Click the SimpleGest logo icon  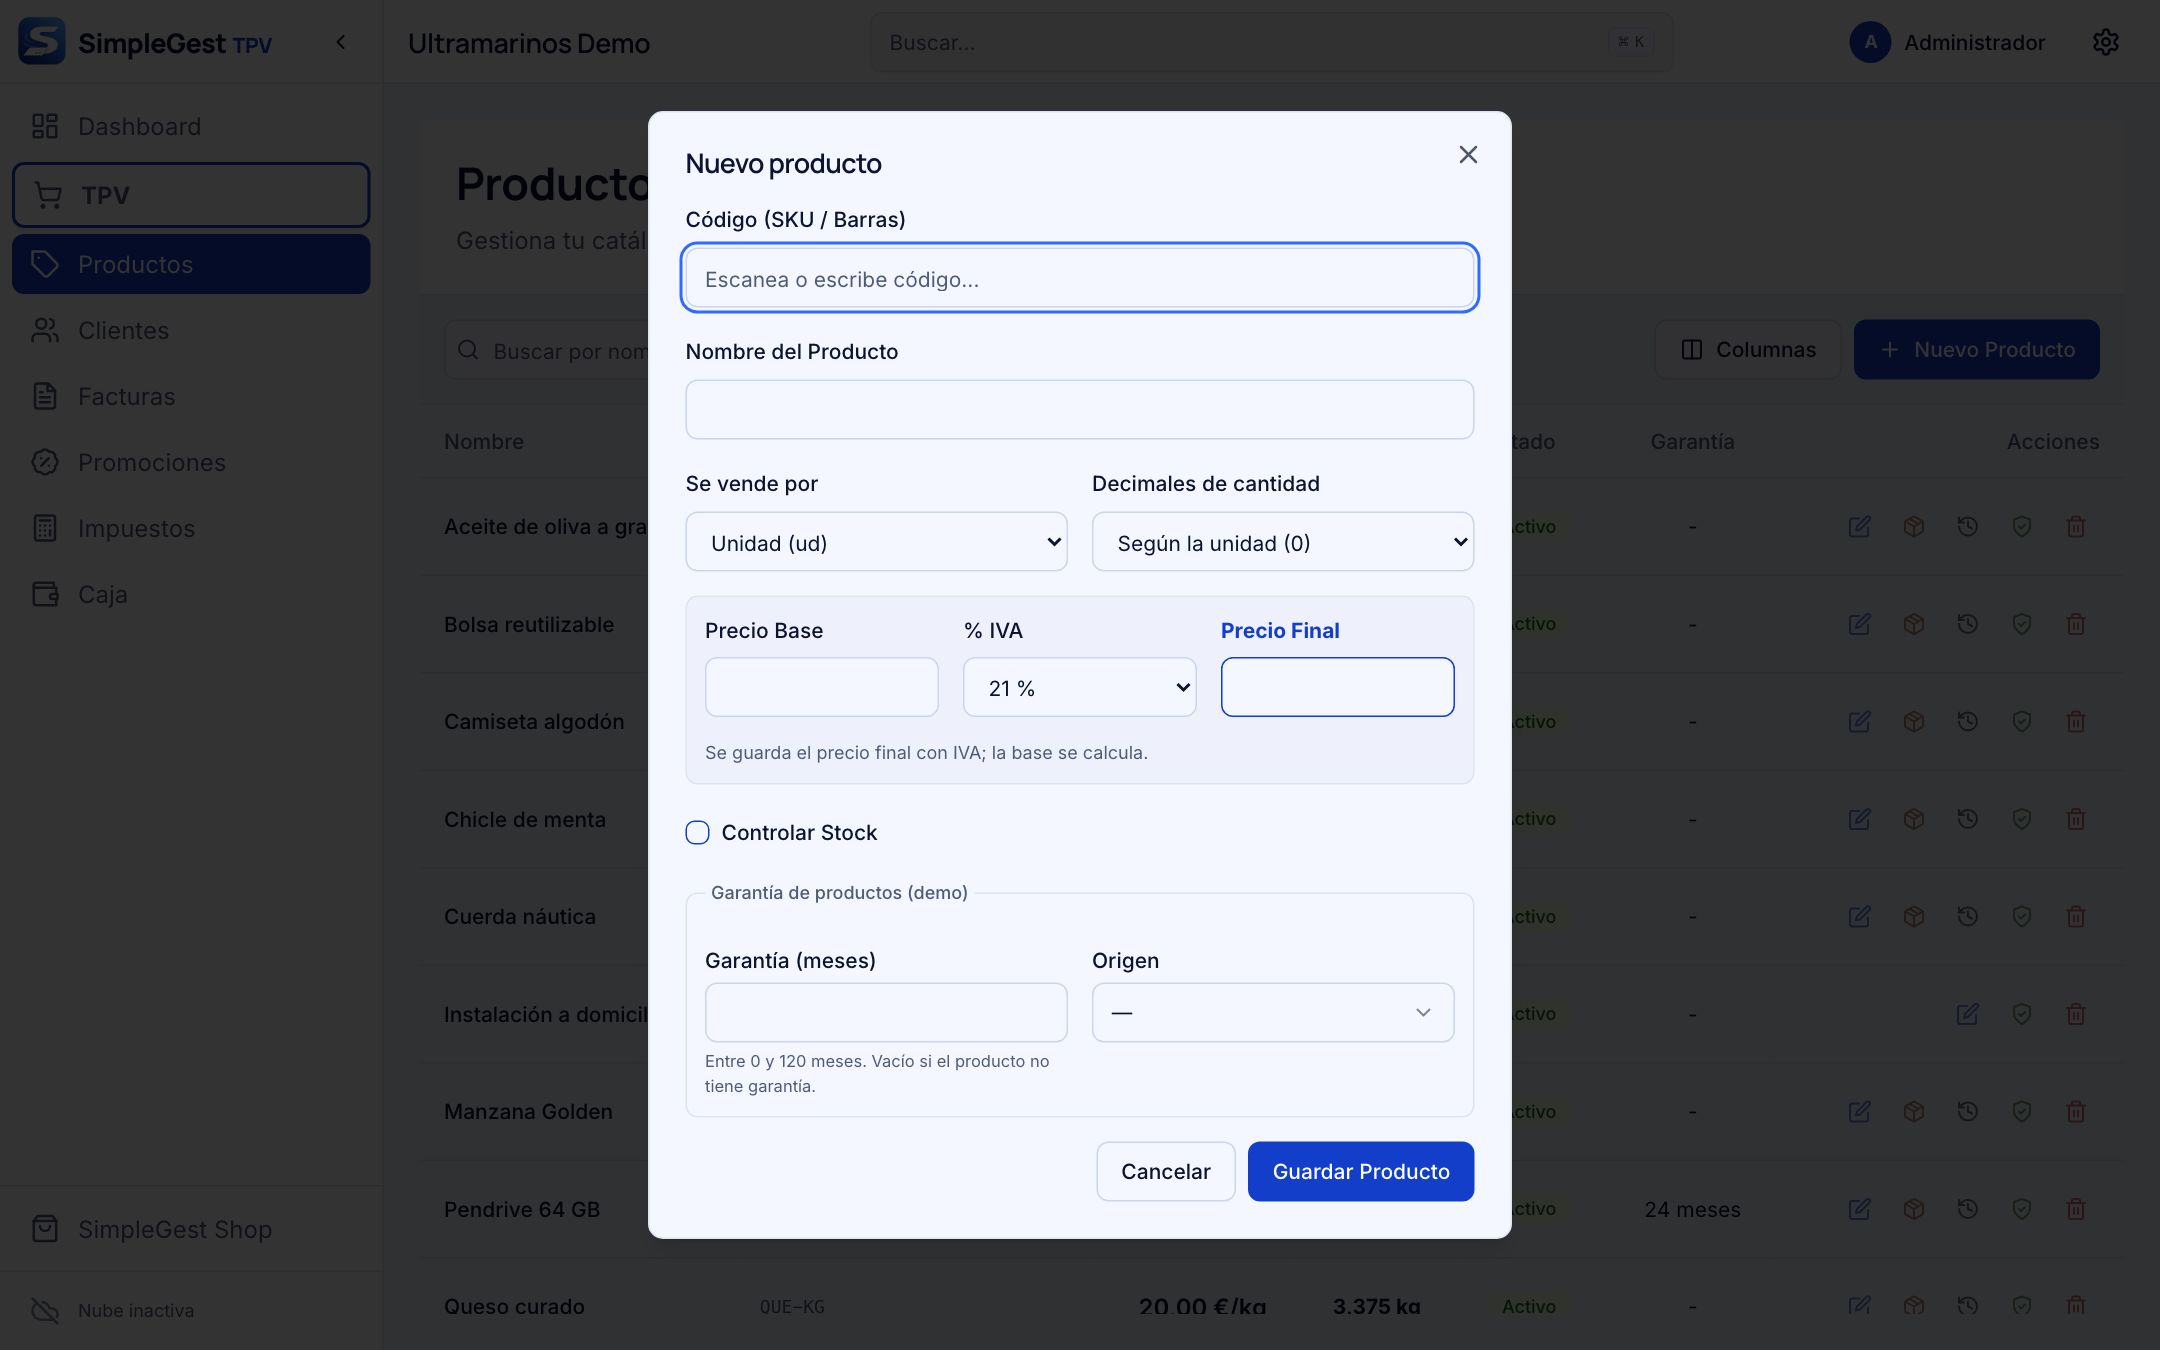pos(42,42)
